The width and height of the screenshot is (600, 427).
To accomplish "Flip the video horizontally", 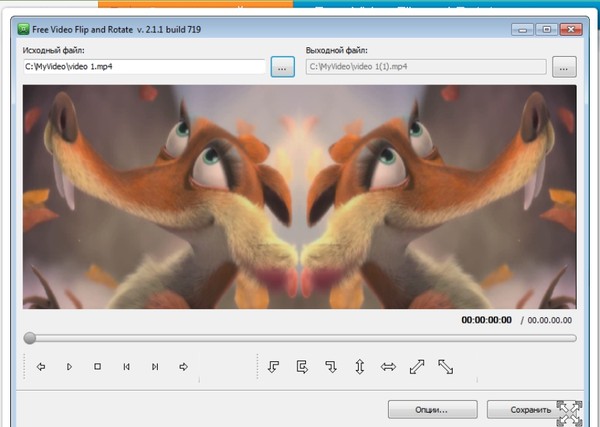I will pos(388,367).
